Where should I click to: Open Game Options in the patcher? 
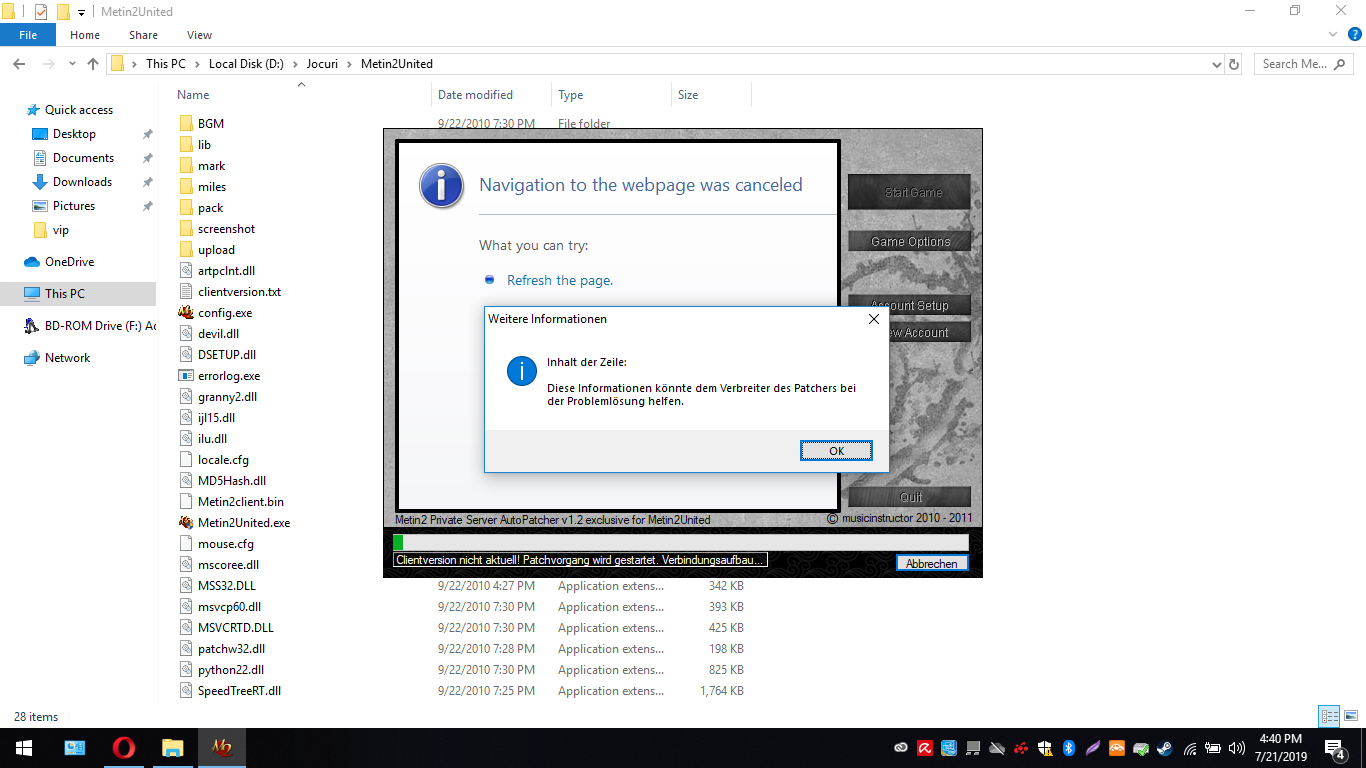point(909,241)
